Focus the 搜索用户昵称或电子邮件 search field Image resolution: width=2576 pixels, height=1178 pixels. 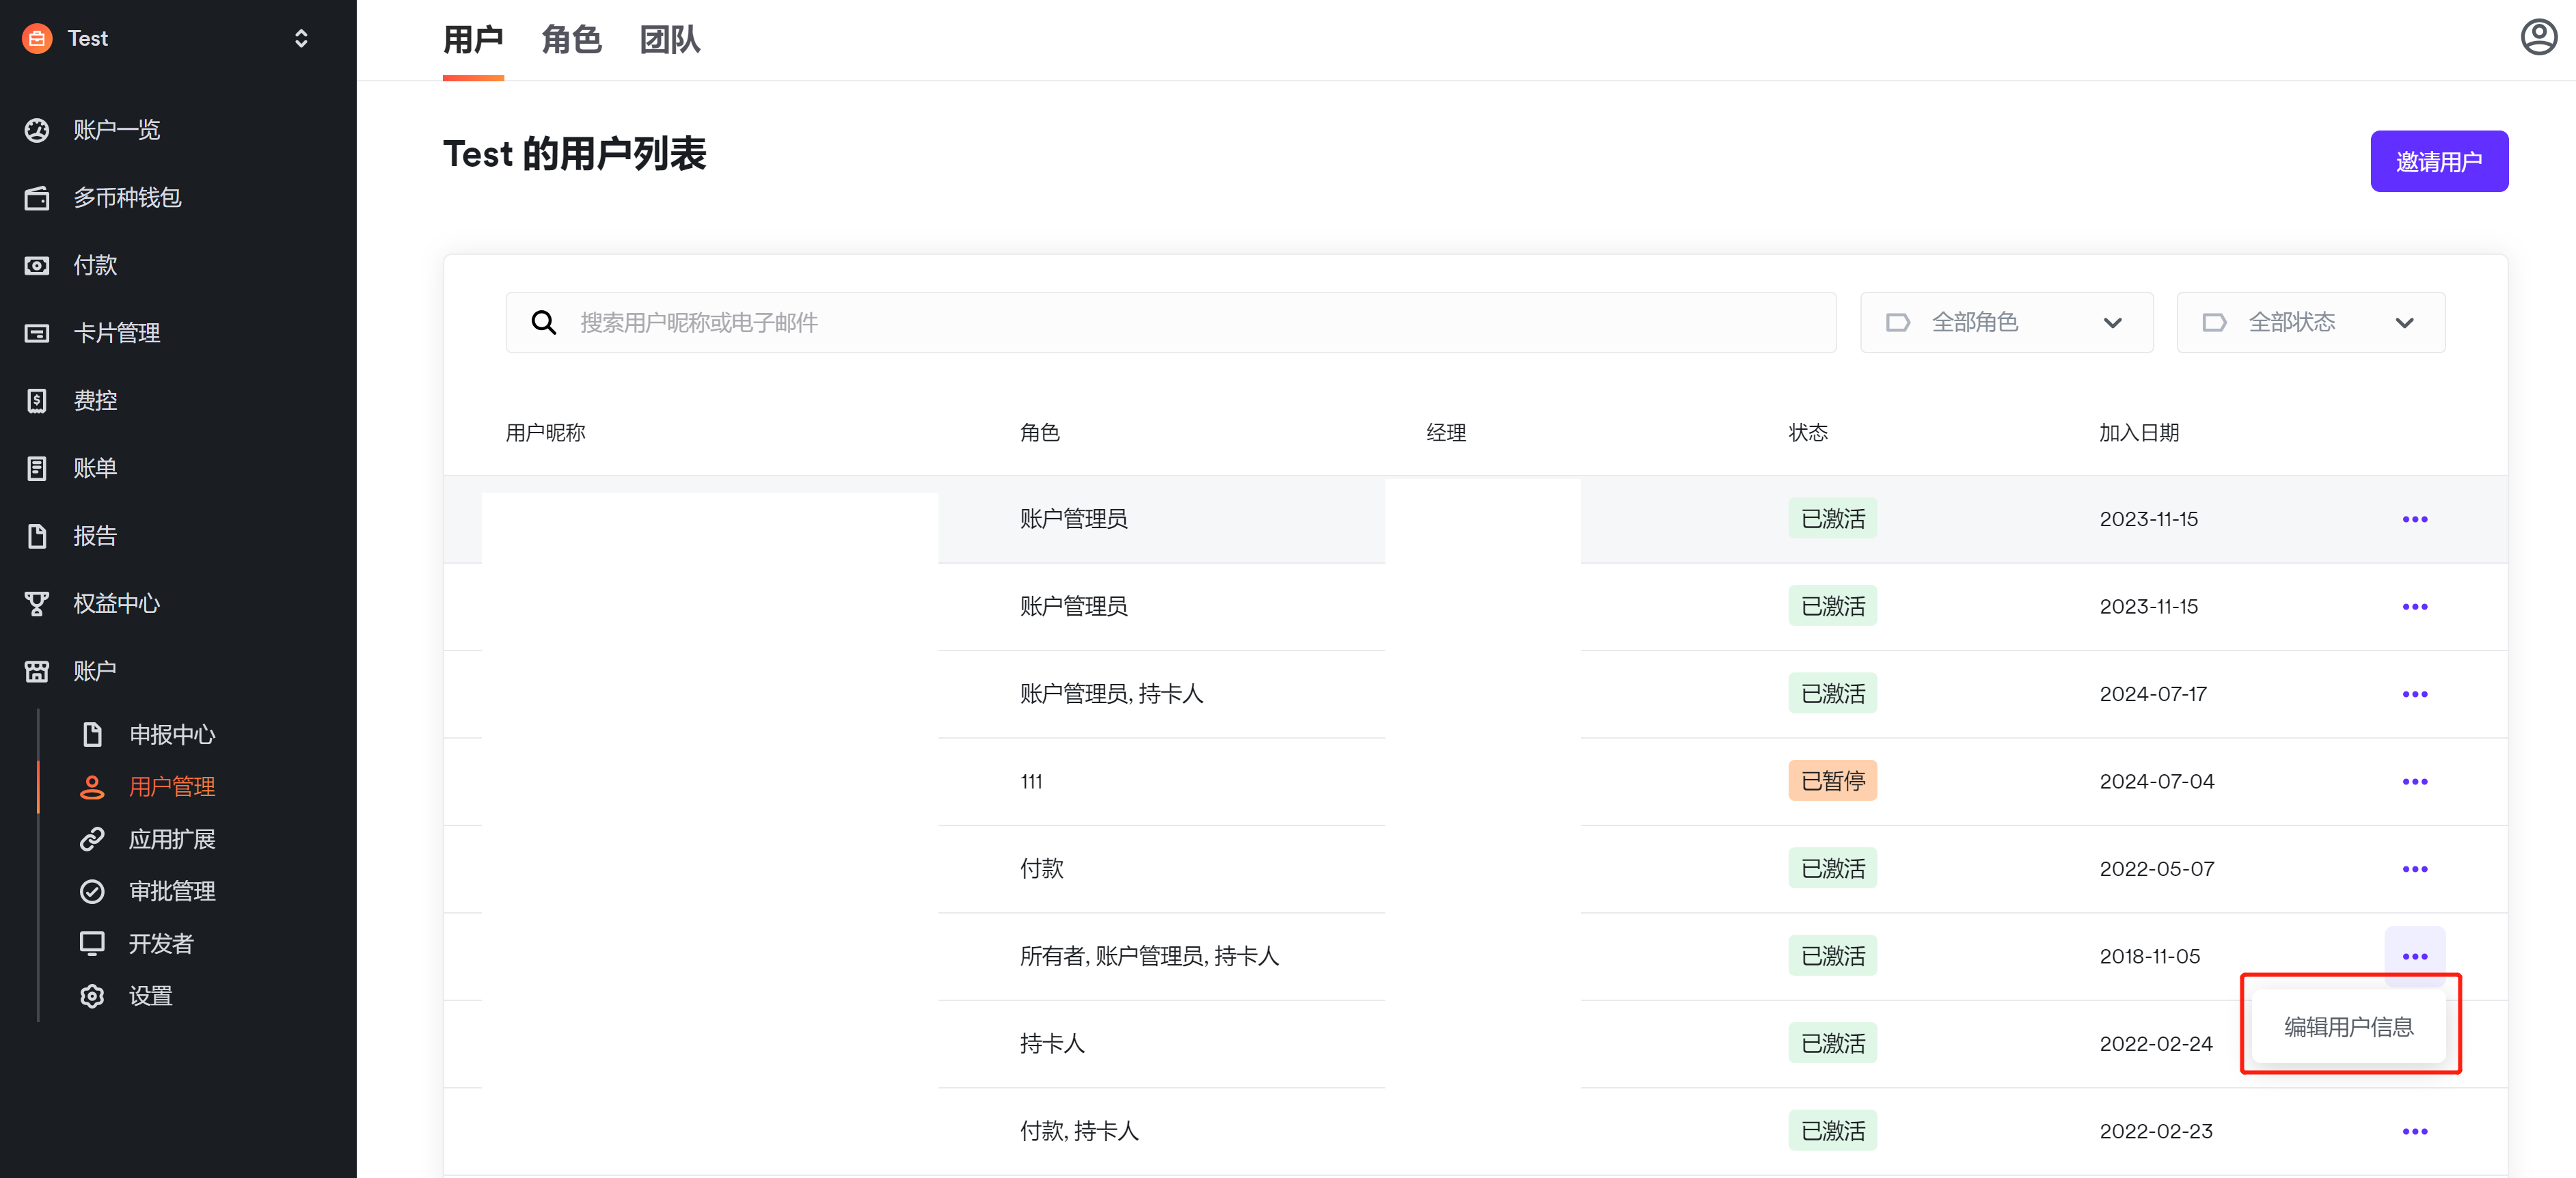[1170, 322]
